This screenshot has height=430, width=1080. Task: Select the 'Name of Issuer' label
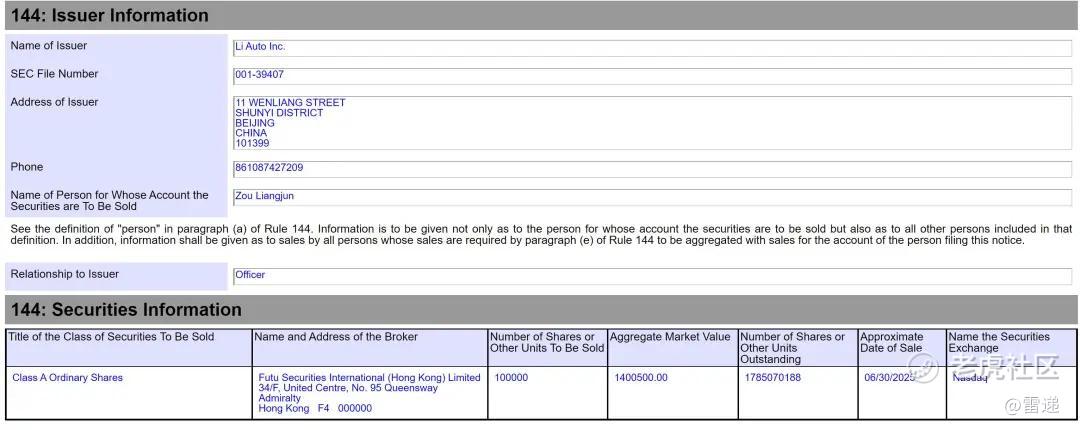pos(49,45)
